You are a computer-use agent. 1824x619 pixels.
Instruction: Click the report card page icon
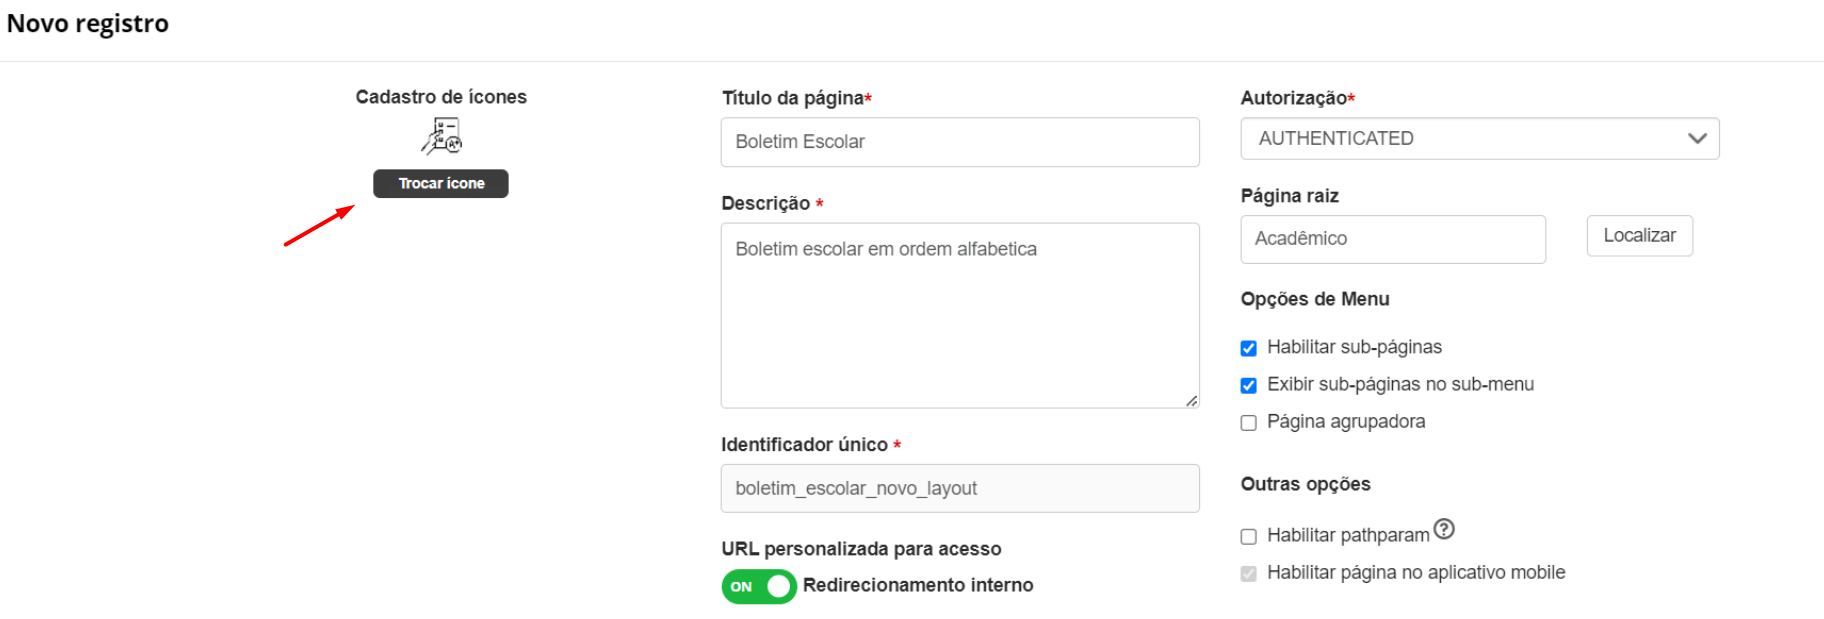441,136
